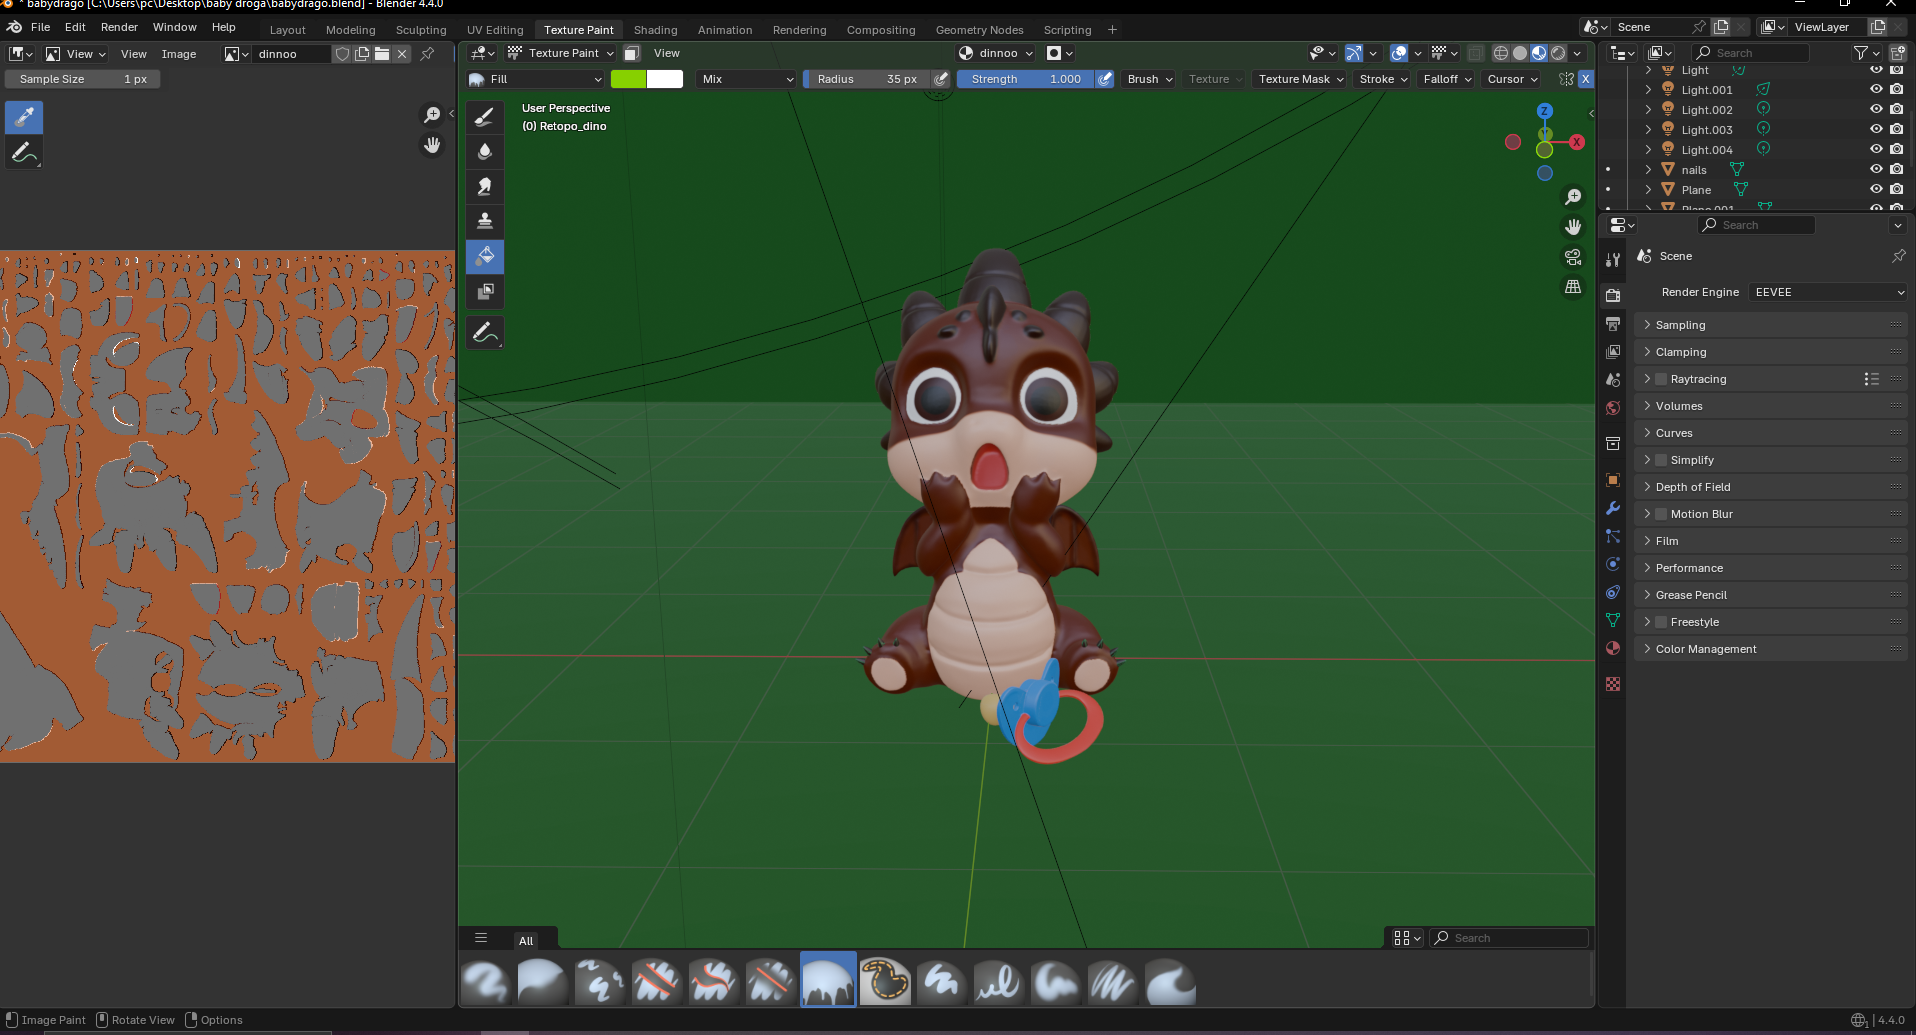Hide Light.002 in the viewport

tap(1876, 109)
